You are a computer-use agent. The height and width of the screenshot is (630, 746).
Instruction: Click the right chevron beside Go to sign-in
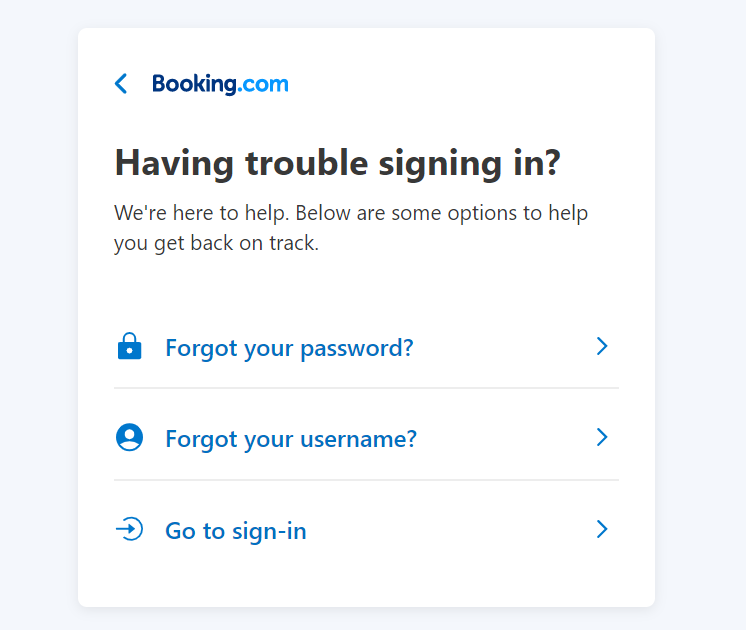tap(602, 529)
